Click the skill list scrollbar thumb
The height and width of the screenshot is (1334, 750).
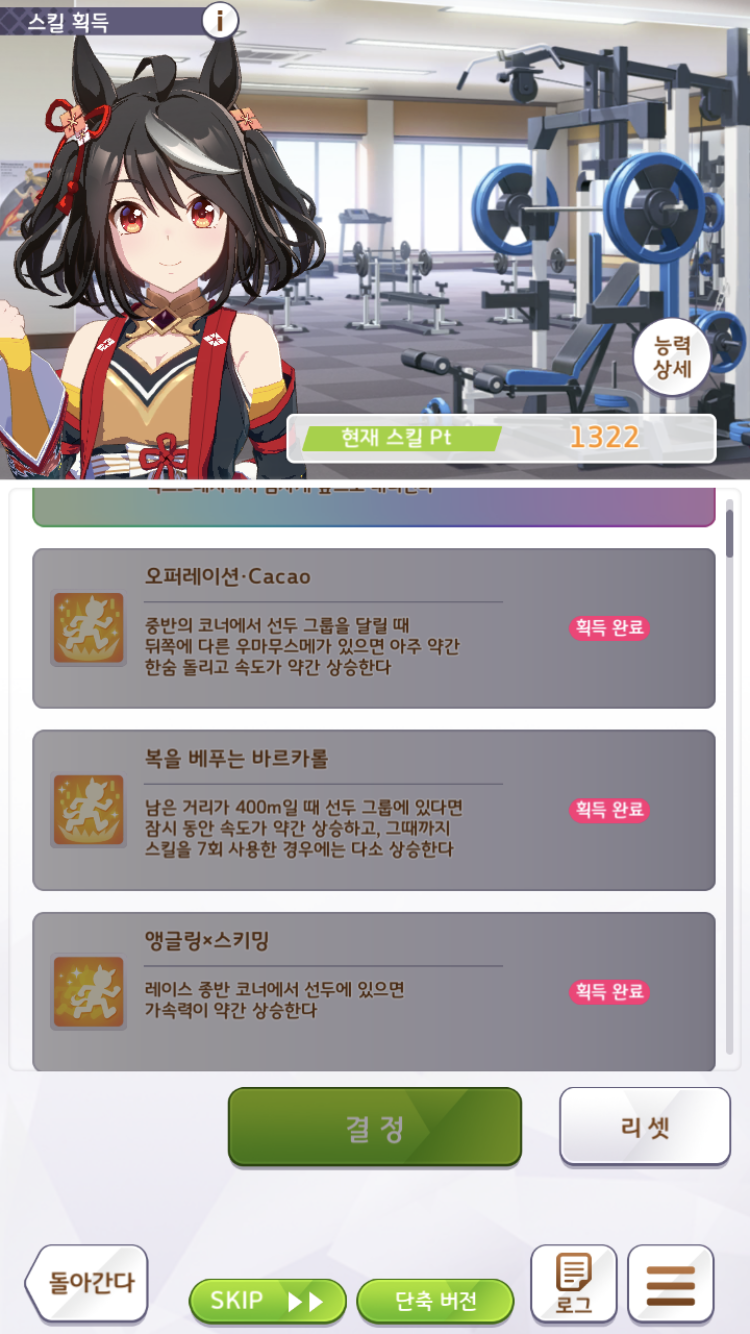click(x=730, y=532)
